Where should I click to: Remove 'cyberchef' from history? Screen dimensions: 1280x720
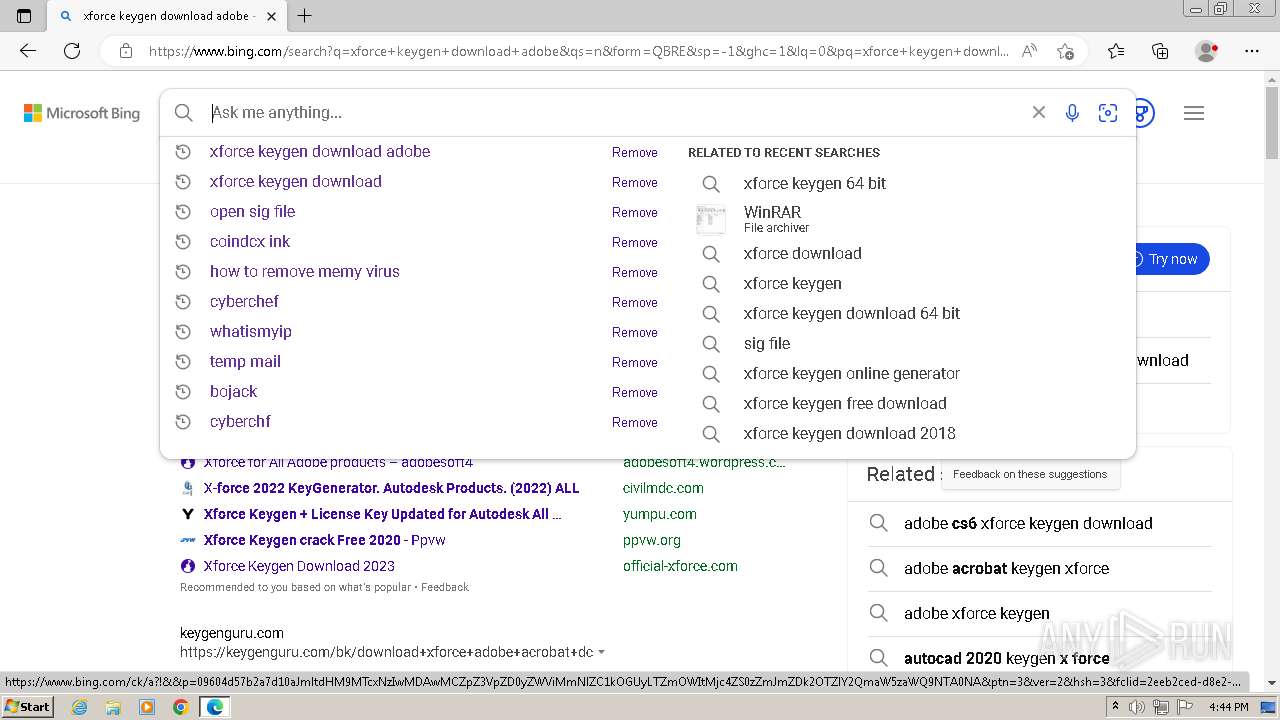click(635, 302)
